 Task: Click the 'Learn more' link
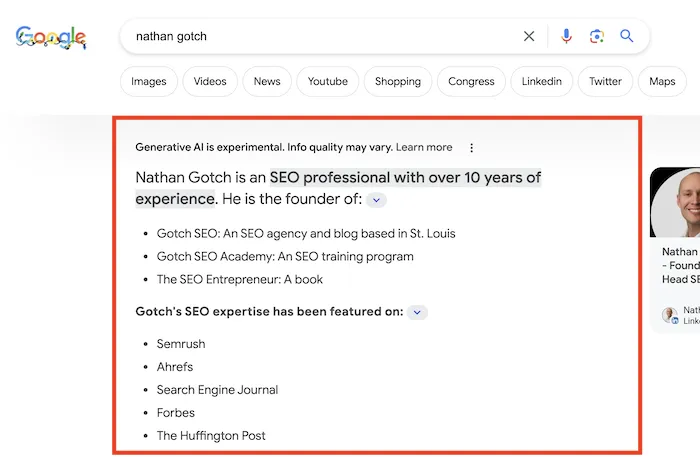click(424, 148)
